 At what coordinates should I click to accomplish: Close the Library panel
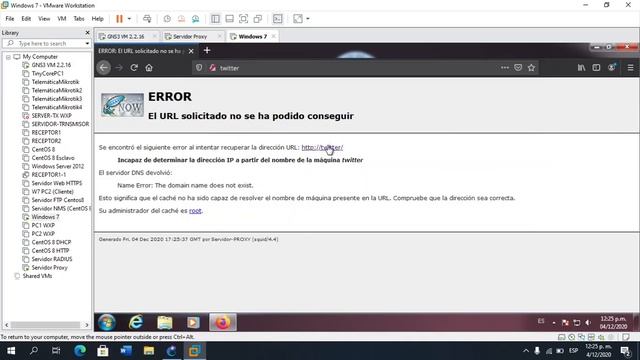pyautogui.click(x=87, y=33)
